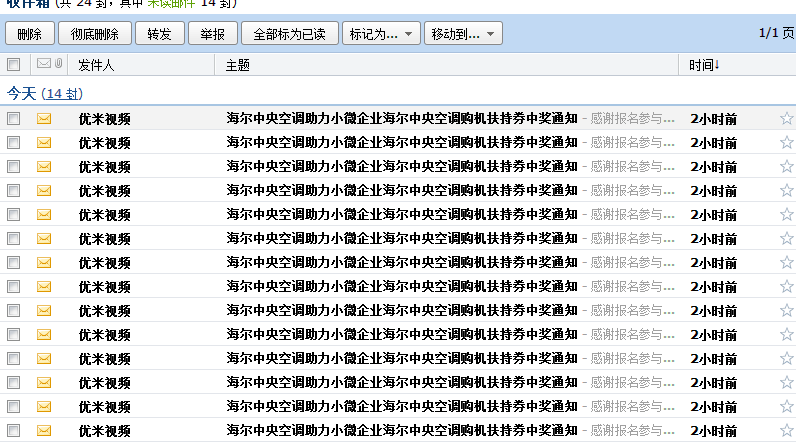This screenshot has height=448, width=796.
Task: Click the unread envelope icon in the sixth row
Action: (x=44, y=238)
